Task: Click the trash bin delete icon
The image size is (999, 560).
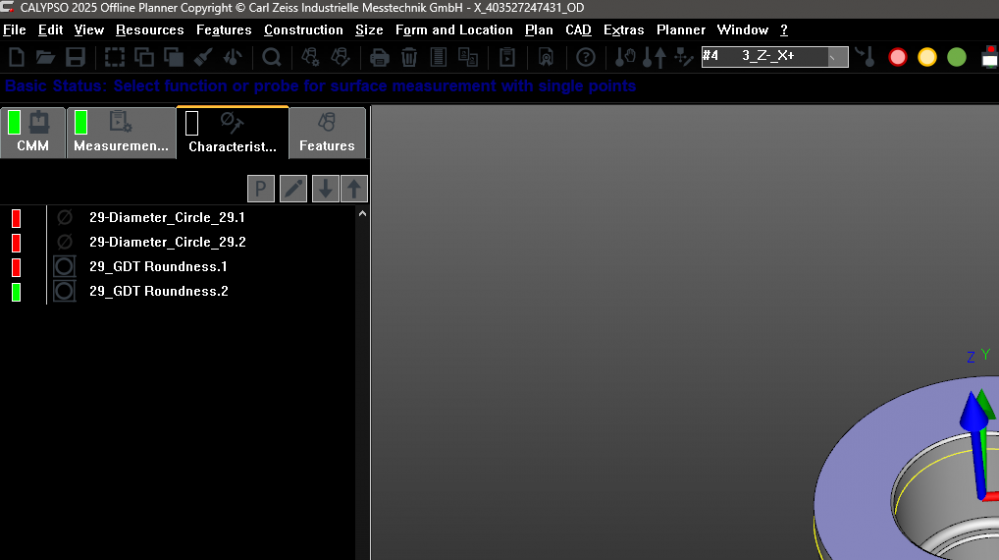Action: (409, 57)
